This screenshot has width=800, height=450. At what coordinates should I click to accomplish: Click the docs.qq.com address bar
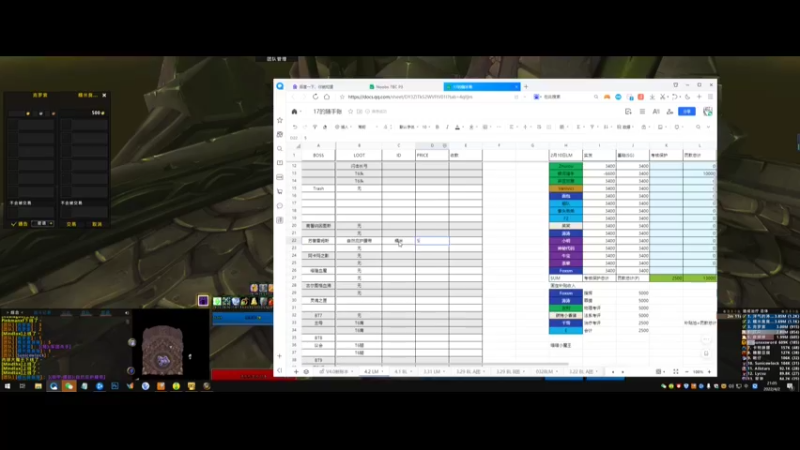tap(429, 97)
